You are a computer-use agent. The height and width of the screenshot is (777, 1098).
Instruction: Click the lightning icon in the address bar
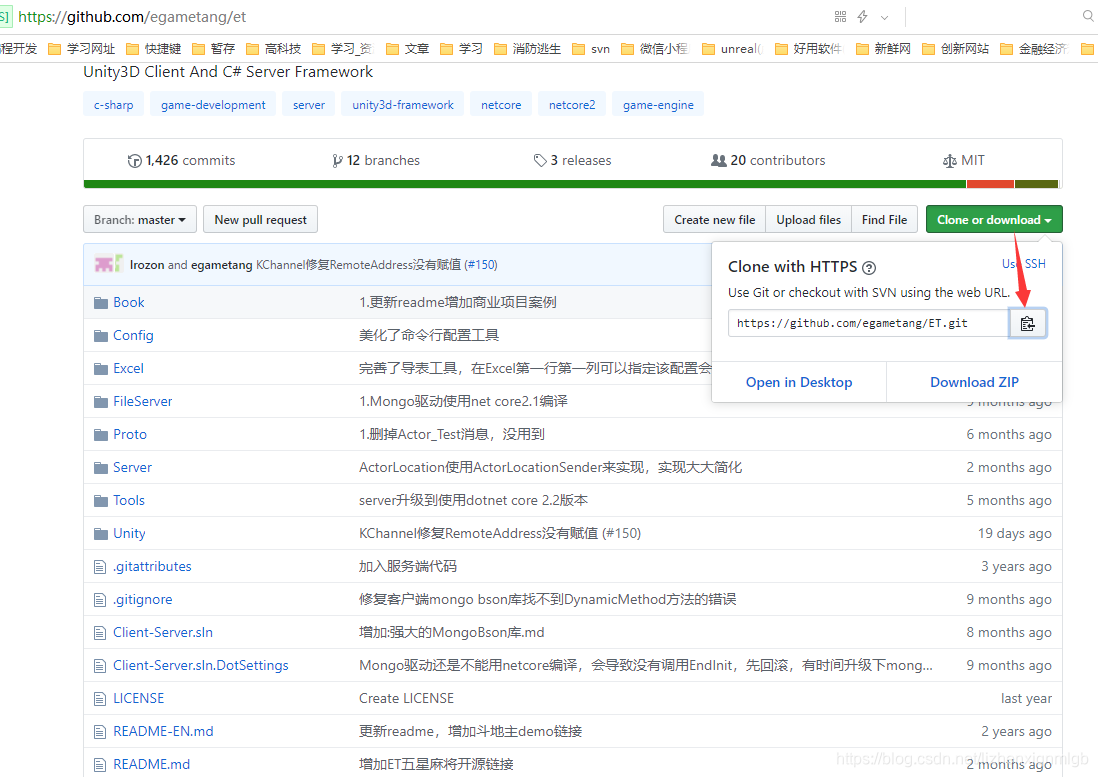point(862,16)
